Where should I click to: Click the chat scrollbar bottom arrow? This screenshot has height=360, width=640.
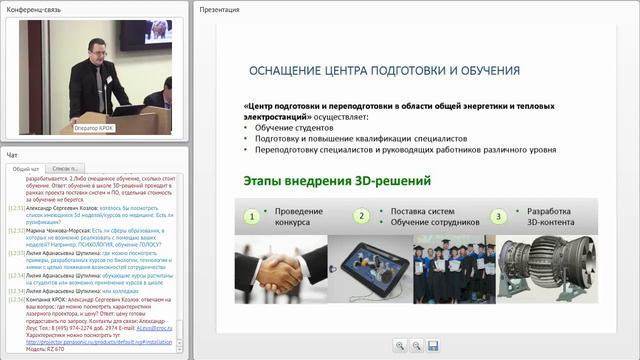(179, 349)
